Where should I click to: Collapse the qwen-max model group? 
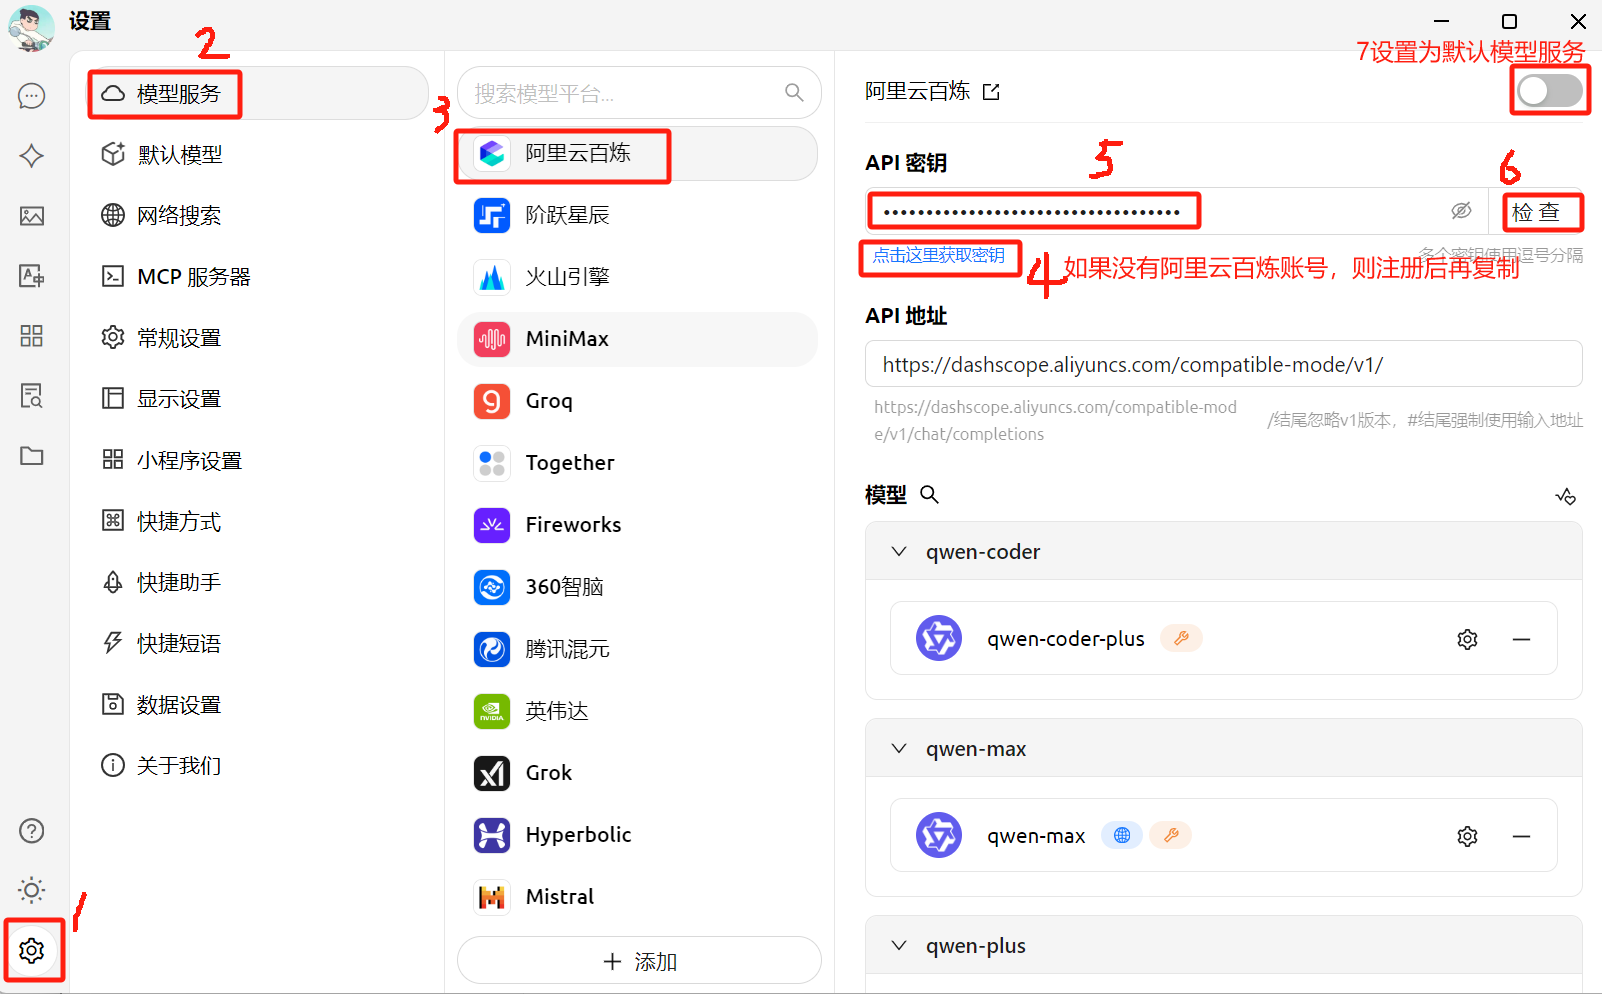tap(899, 749)
